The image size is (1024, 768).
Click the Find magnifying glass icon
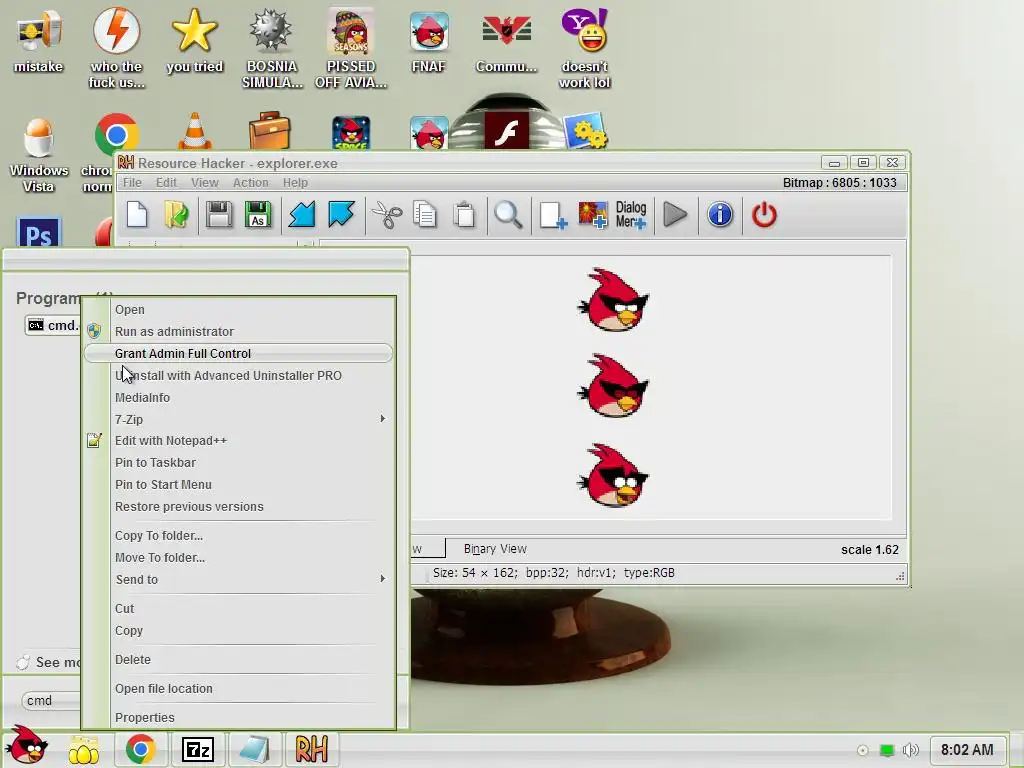508,215
